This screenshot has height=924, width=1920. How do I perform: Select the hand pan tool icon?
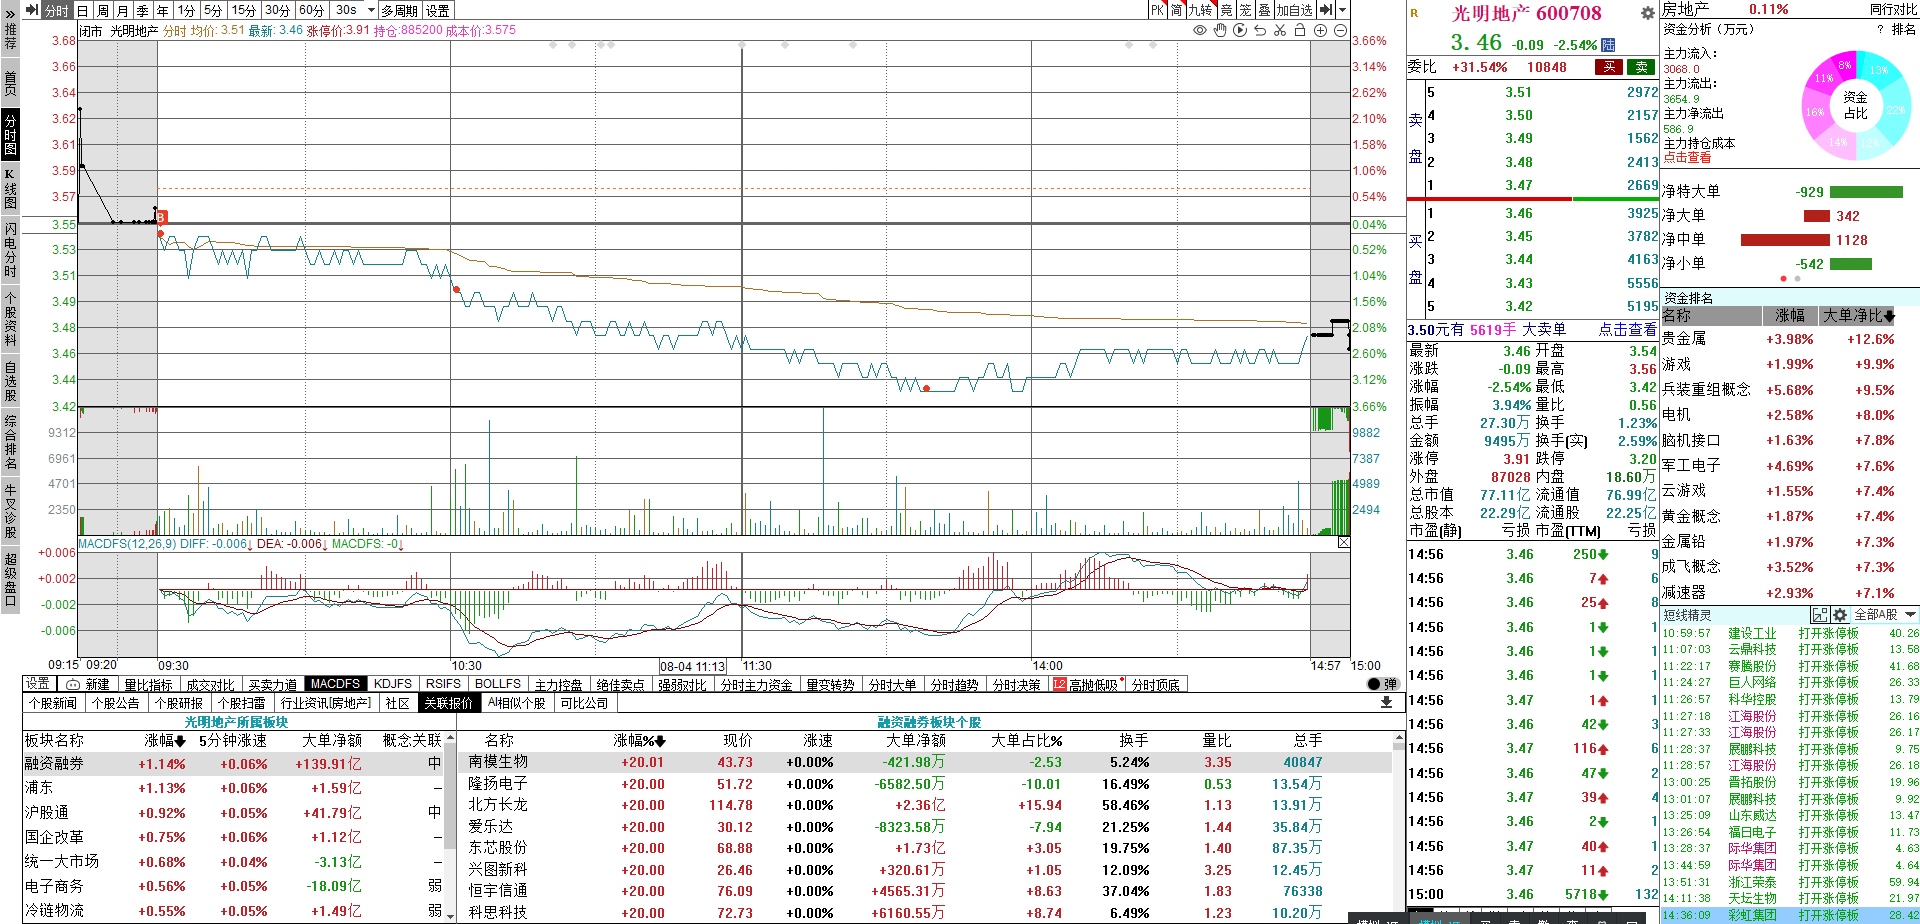click(1220, 31)
